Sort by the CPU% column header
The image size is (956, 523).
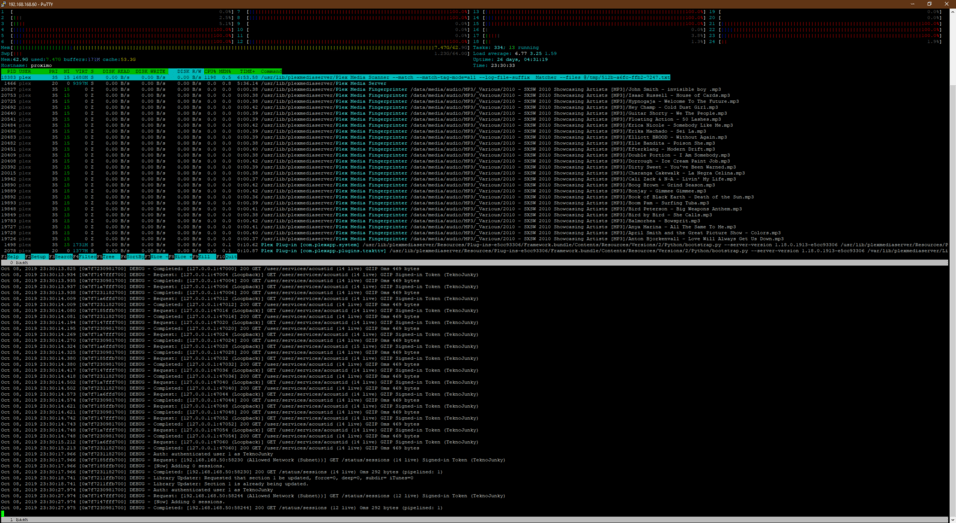point(211,71)
